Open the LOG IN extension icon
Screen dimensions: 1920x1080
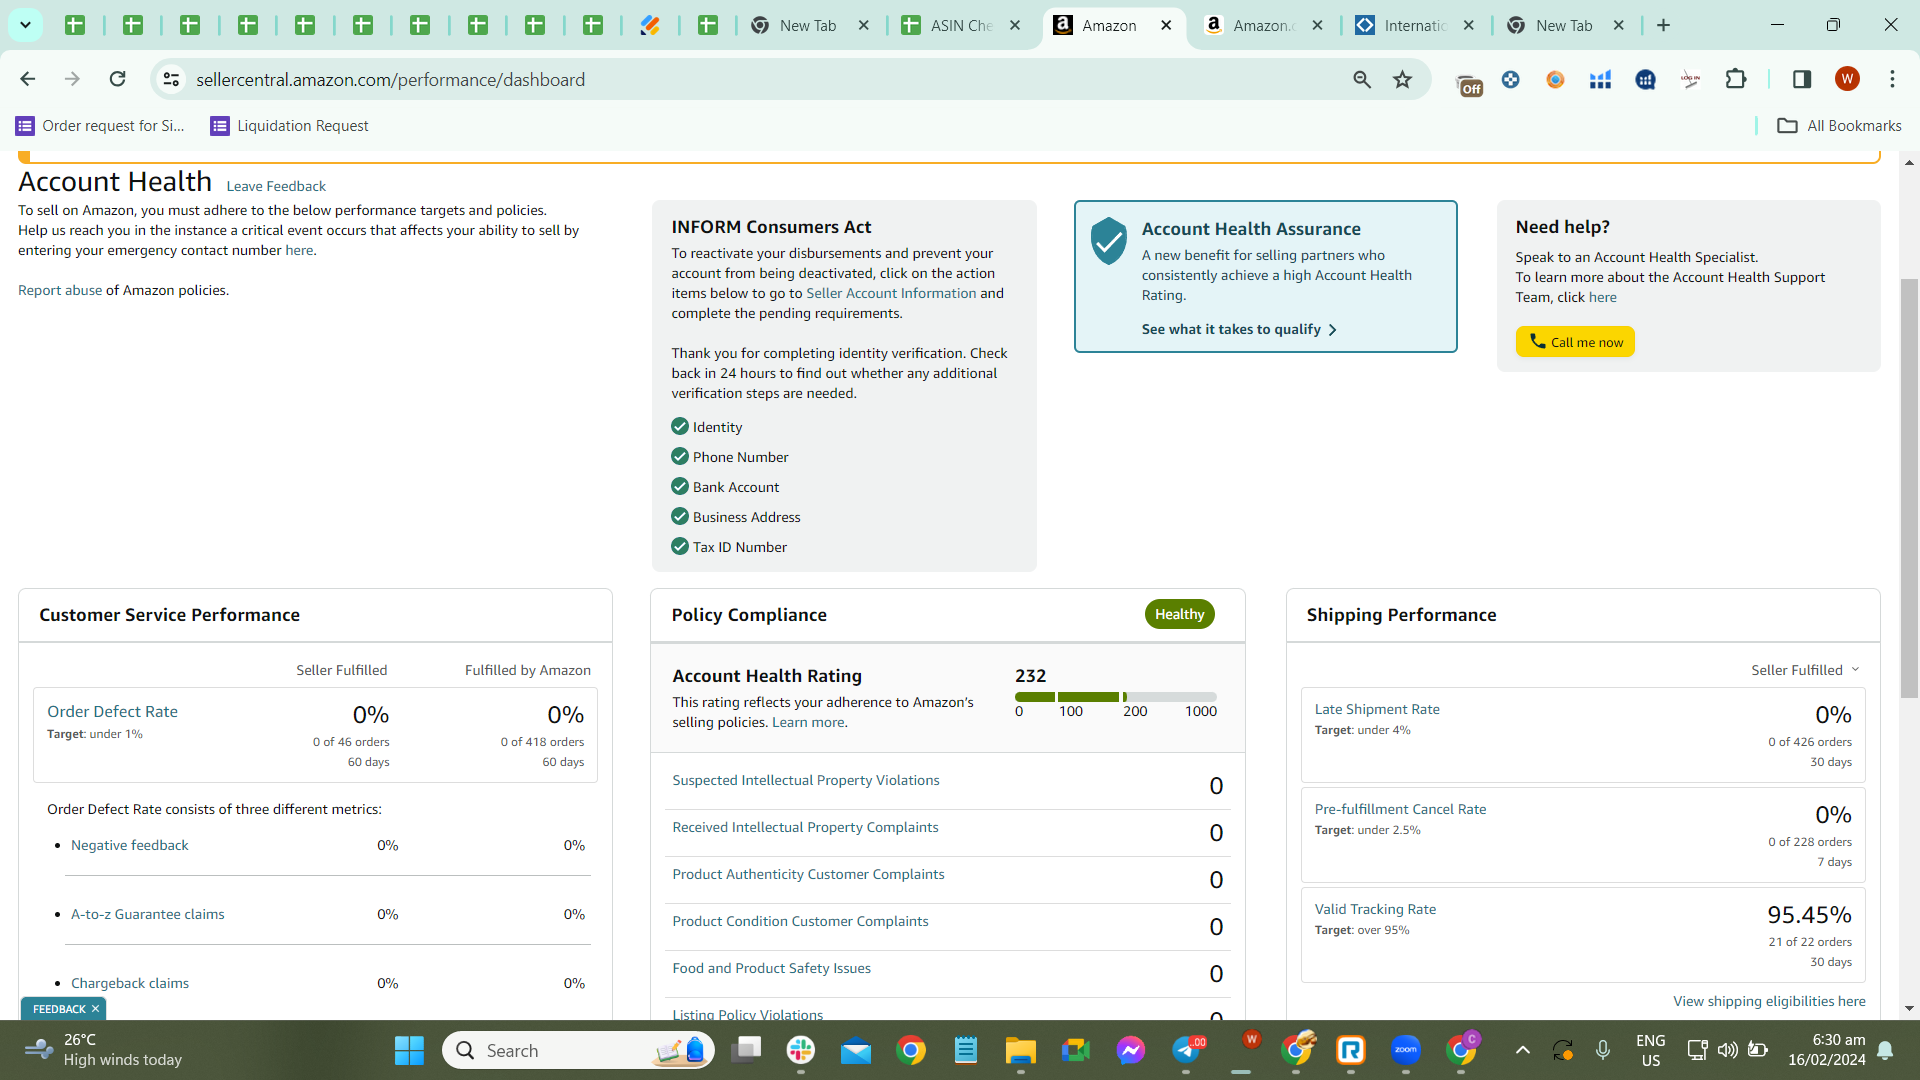click(x=1690, y=79)
